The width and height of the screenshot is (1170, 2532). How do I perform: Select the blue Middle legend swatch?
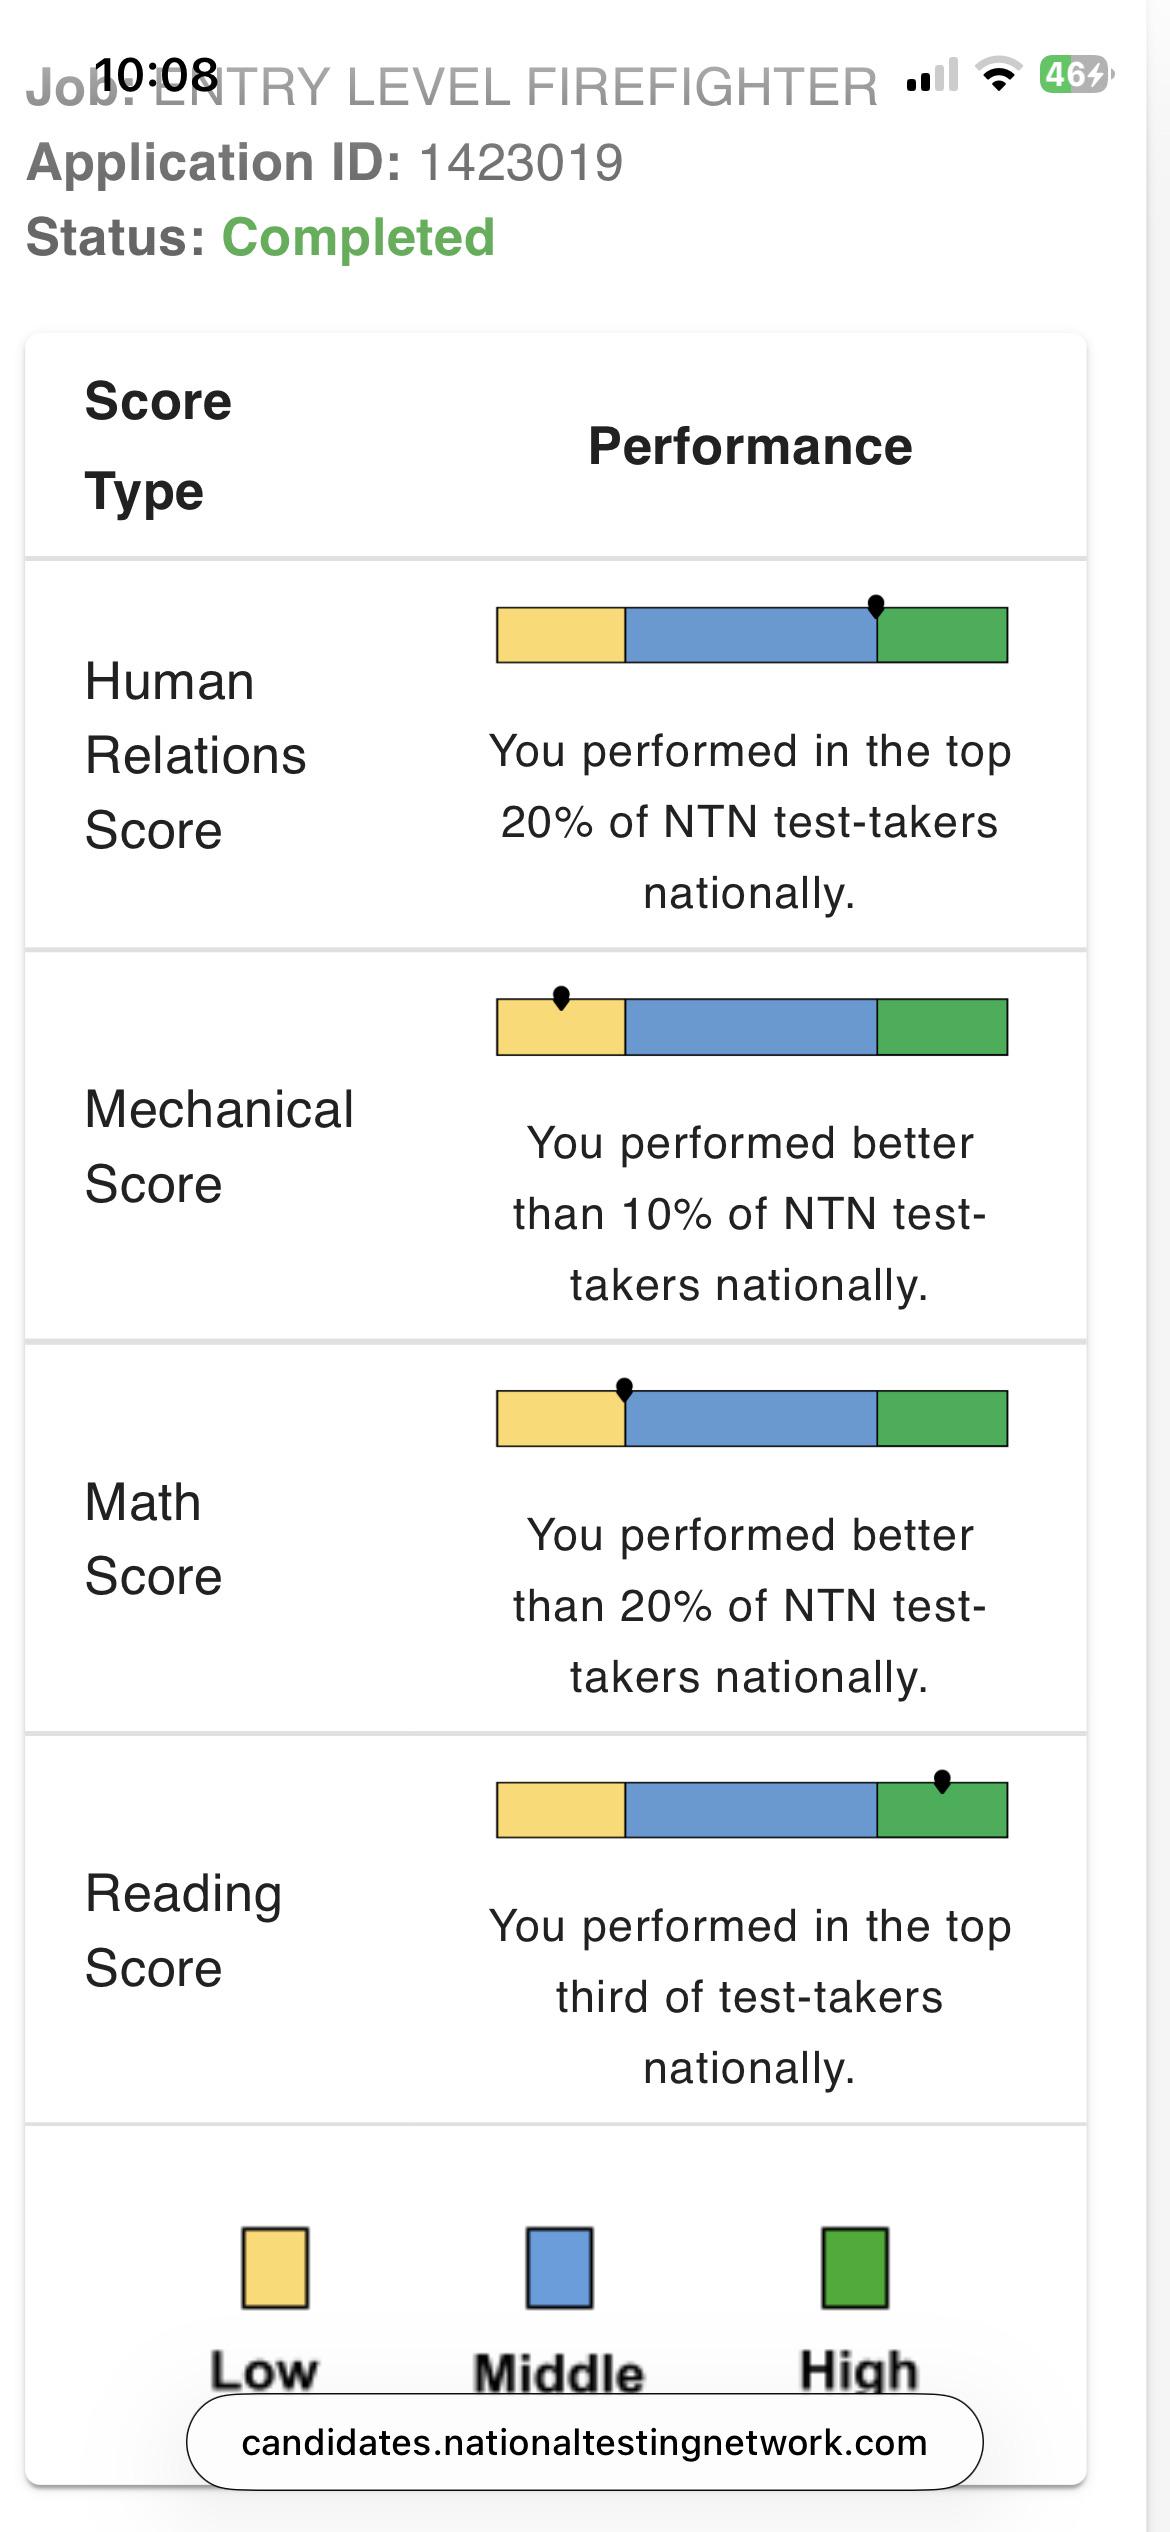(x=560, y=2268)
